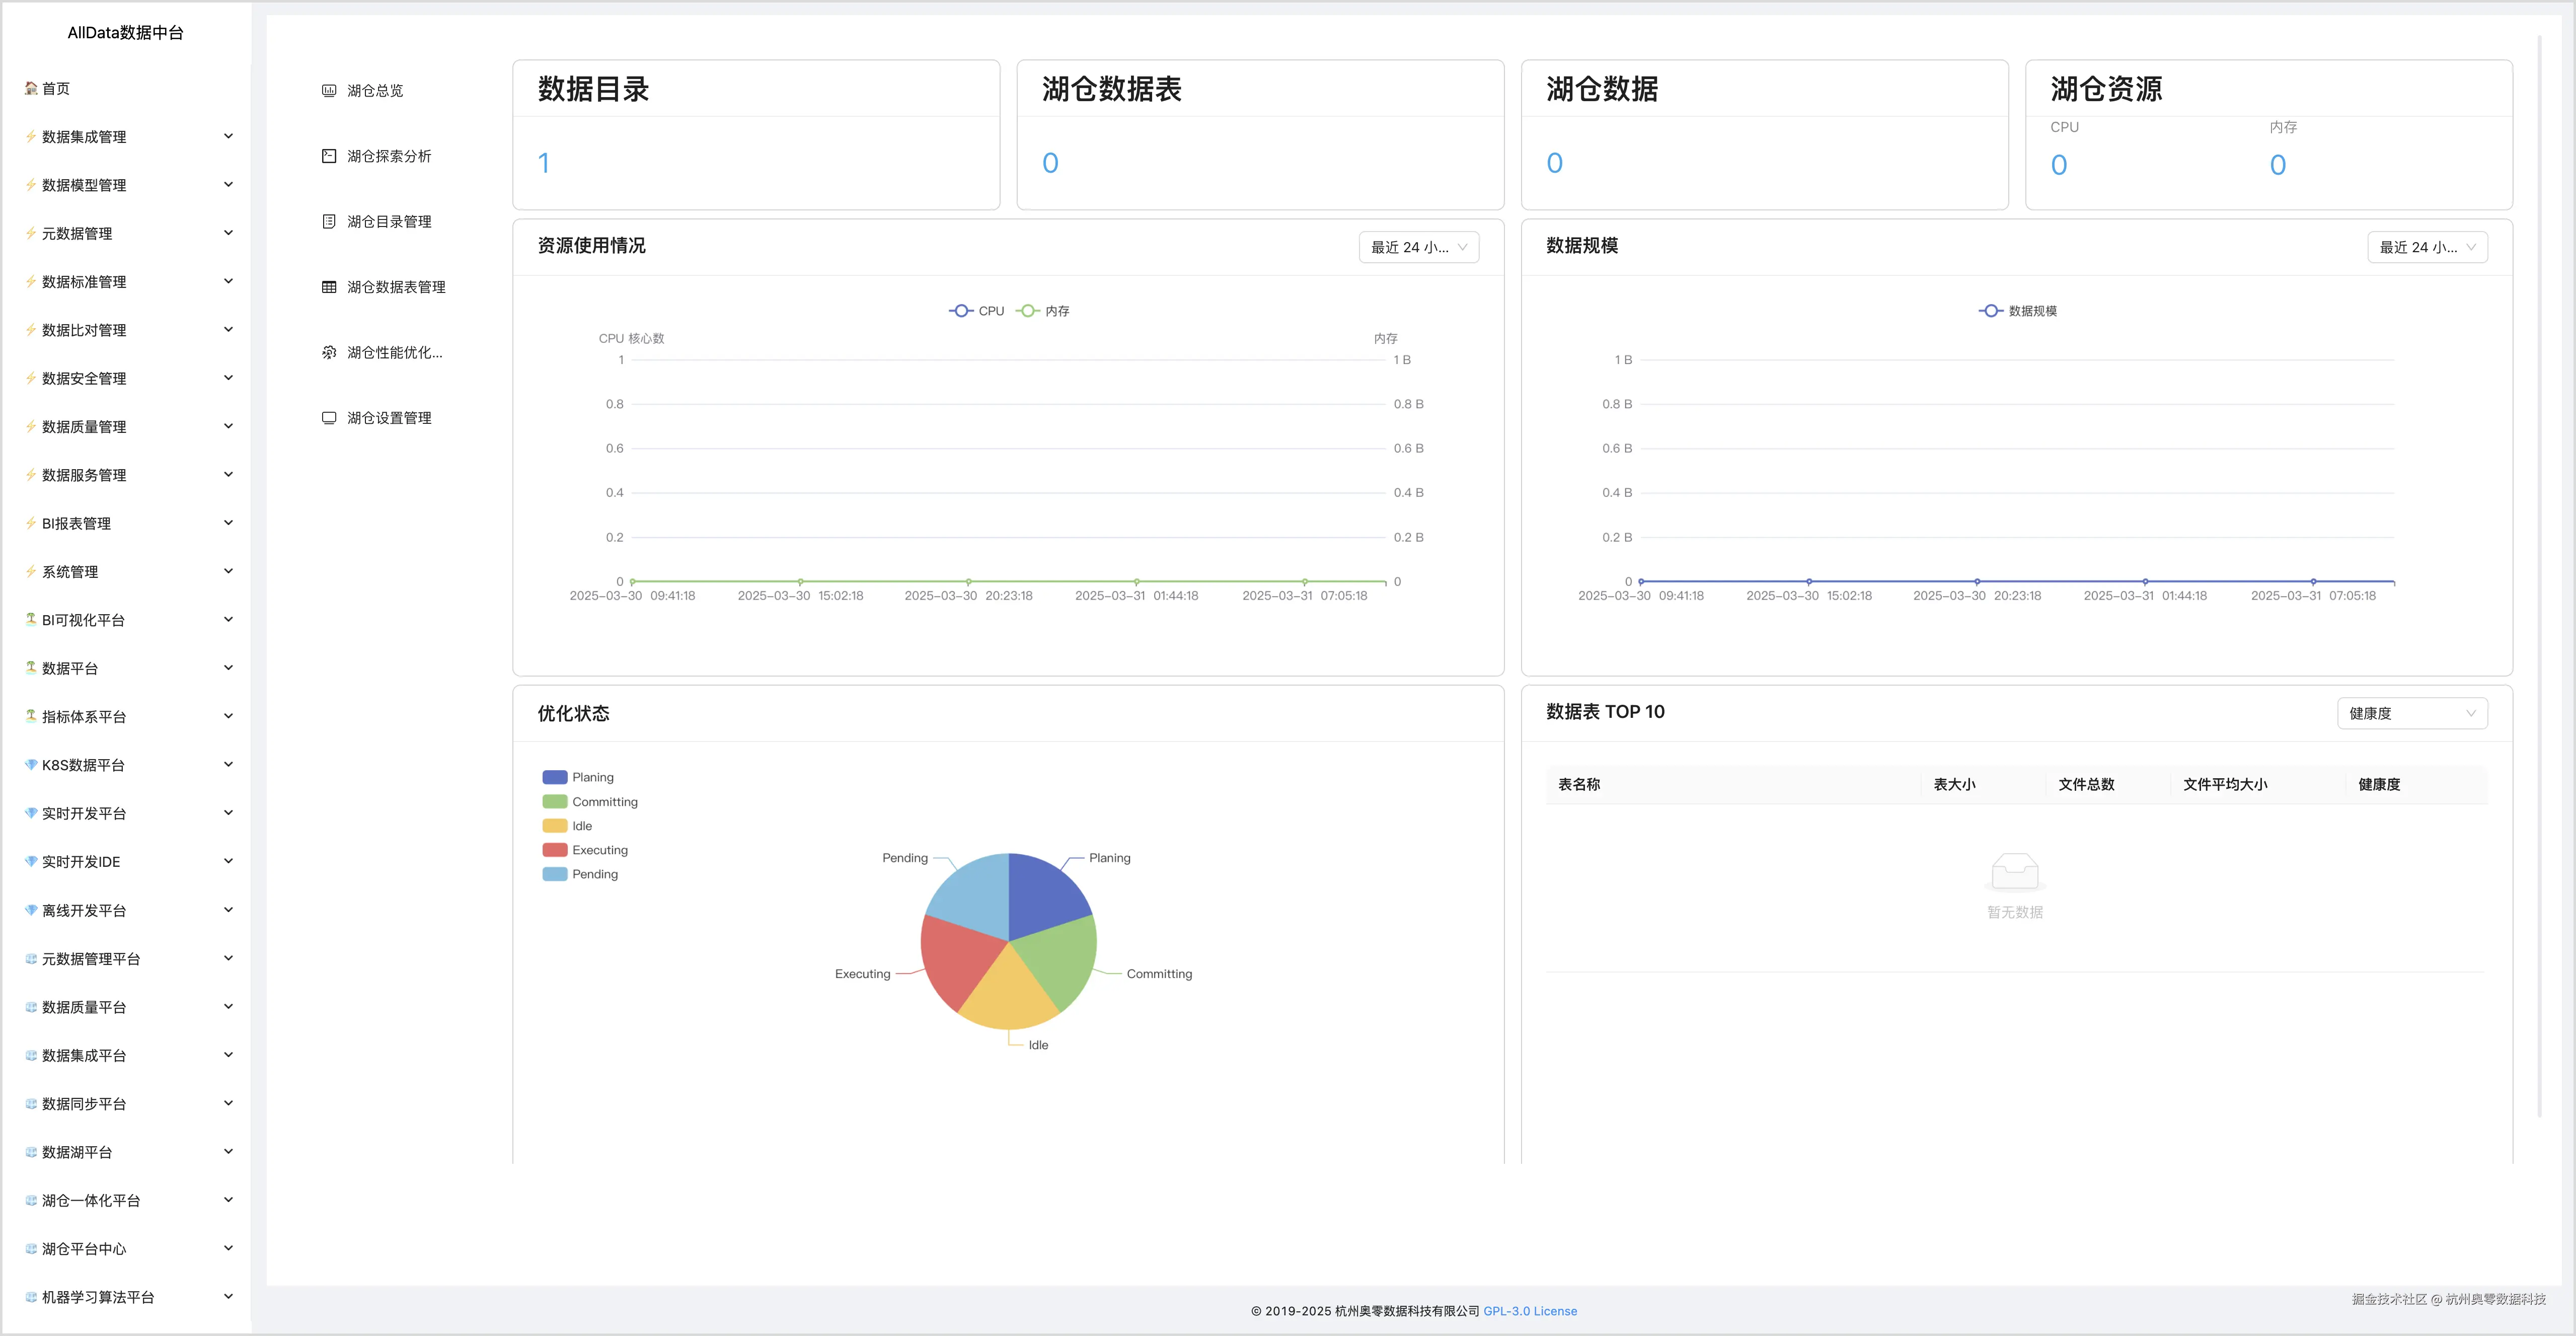Viewport: 2576px width, 1336px height.
Task: Click the 湖仓设置管理 monitor icon
Action: pyautogui.click(x=329, y=418)
